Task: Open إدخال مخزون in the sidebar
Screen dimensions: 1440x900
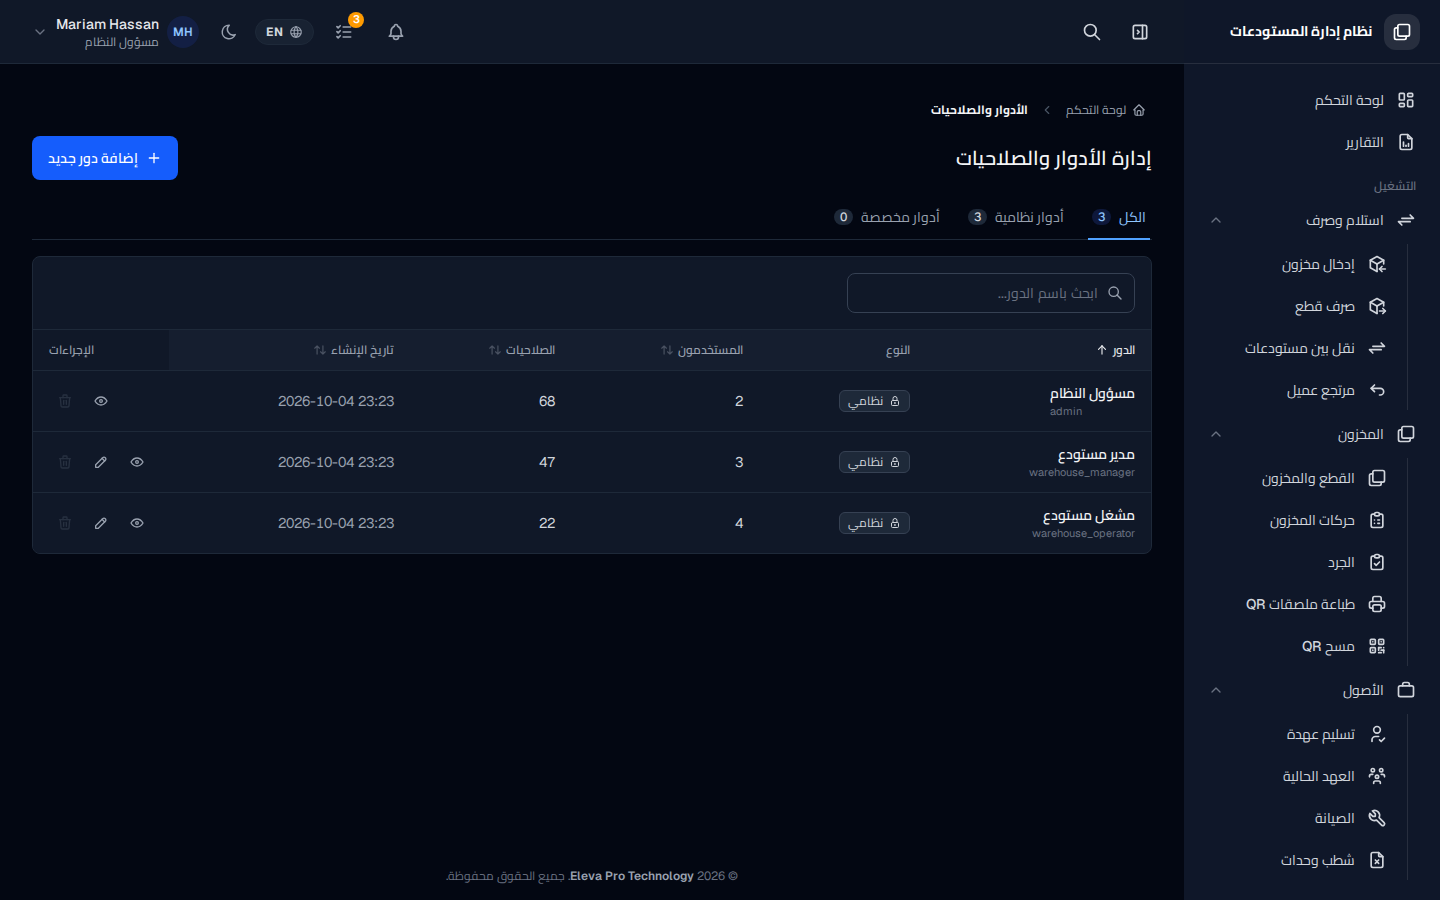Action: pos(1298,264)
